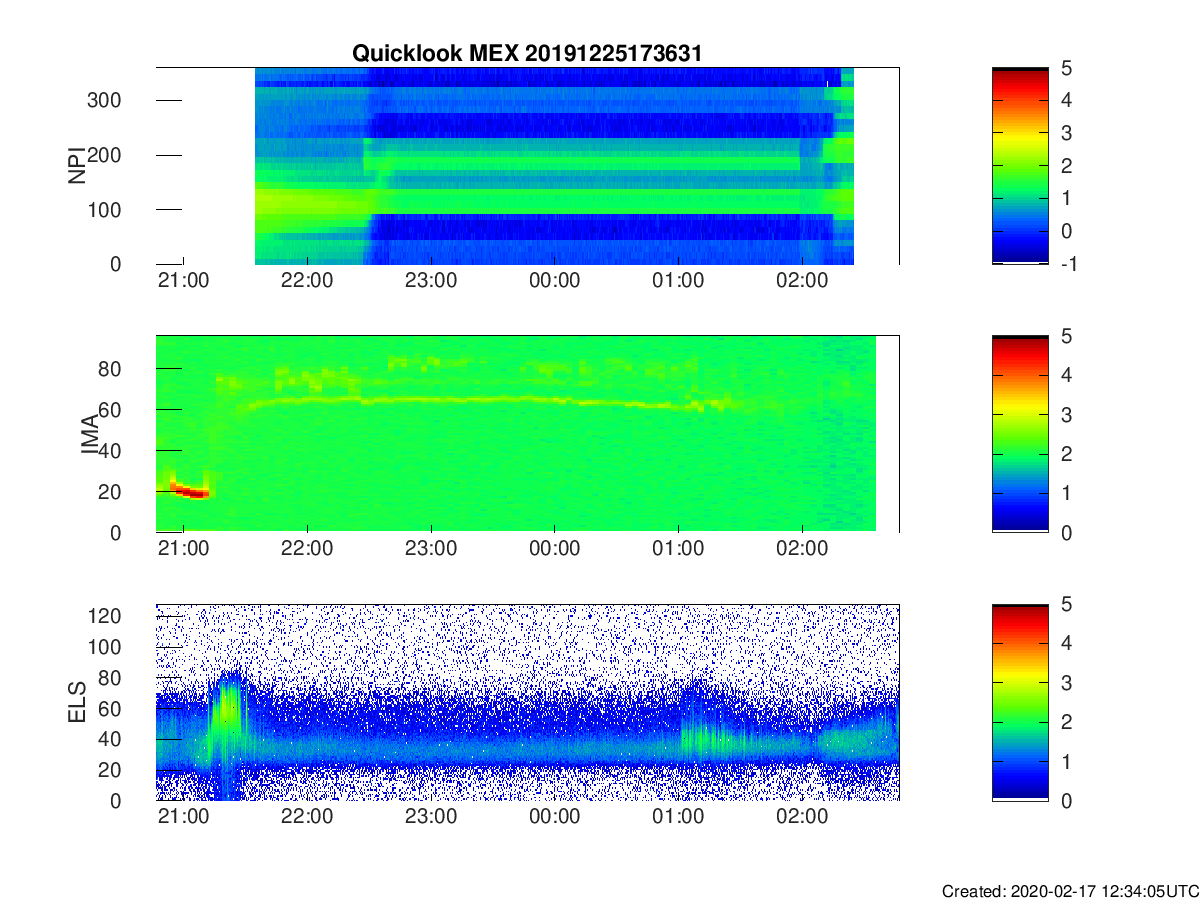Click the 00:00 tick under the ELS panel
Viewport: 1200px width, 900px height.
tap(555, 816)
